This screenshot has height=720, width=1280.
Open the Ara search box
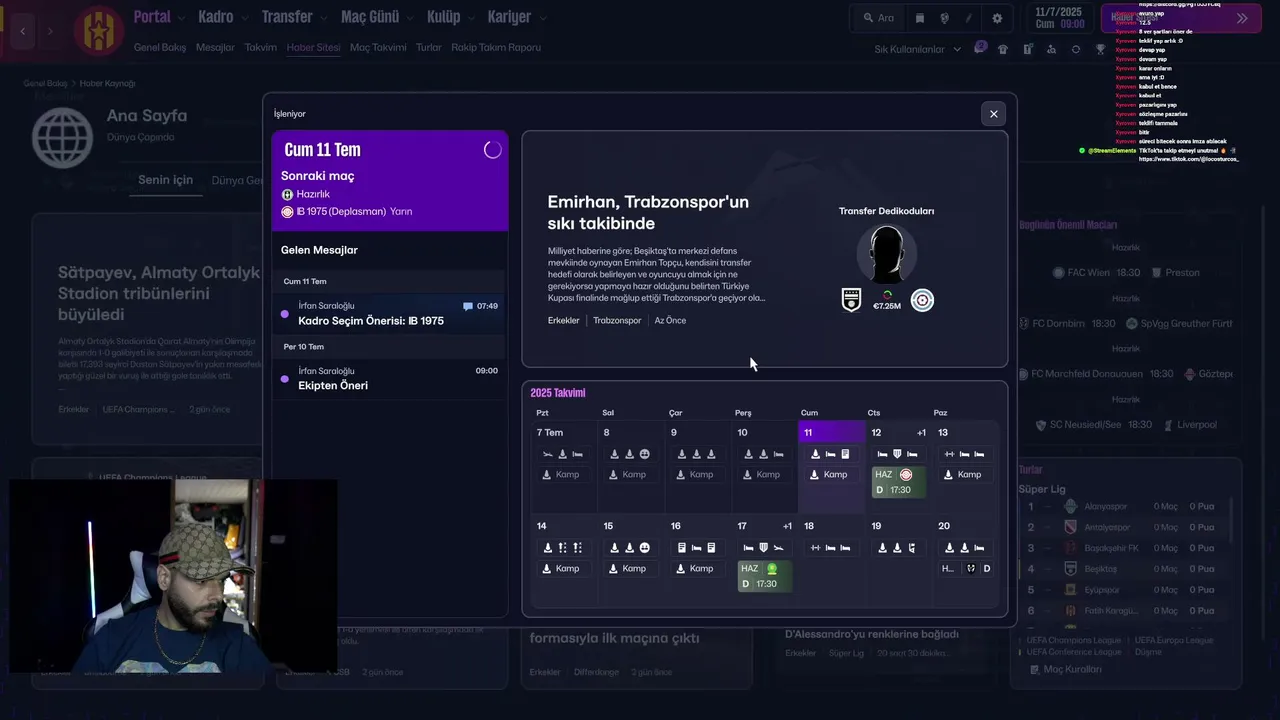coord(877,18)
